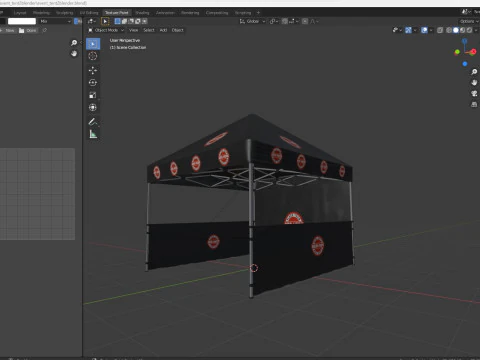This screenshot has height=360, width=480.
Task: Choose the second selection mode icon
Action: (124, 21)
